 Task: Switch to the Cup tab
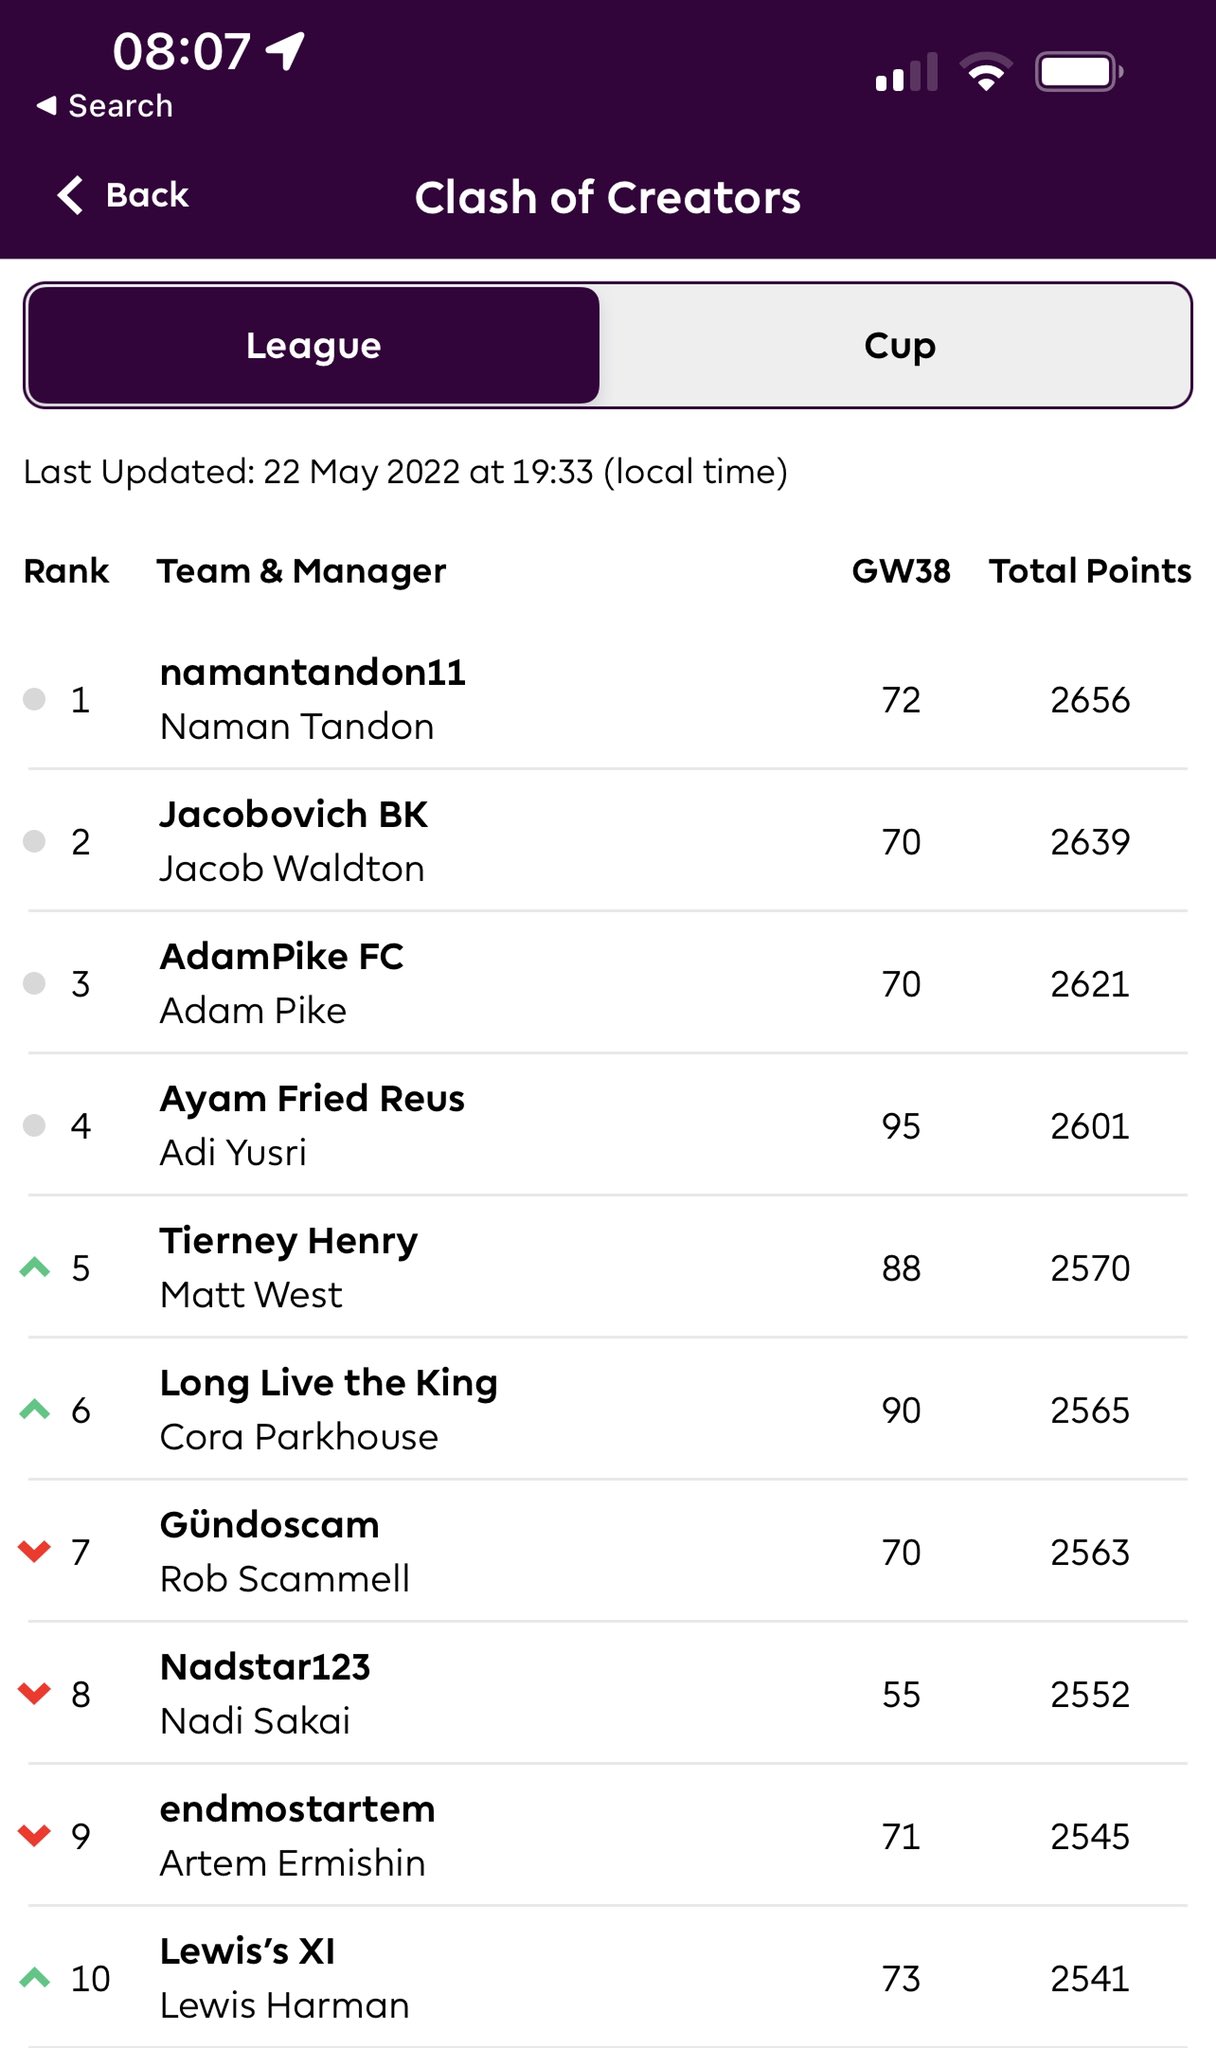tap(899, 345)
